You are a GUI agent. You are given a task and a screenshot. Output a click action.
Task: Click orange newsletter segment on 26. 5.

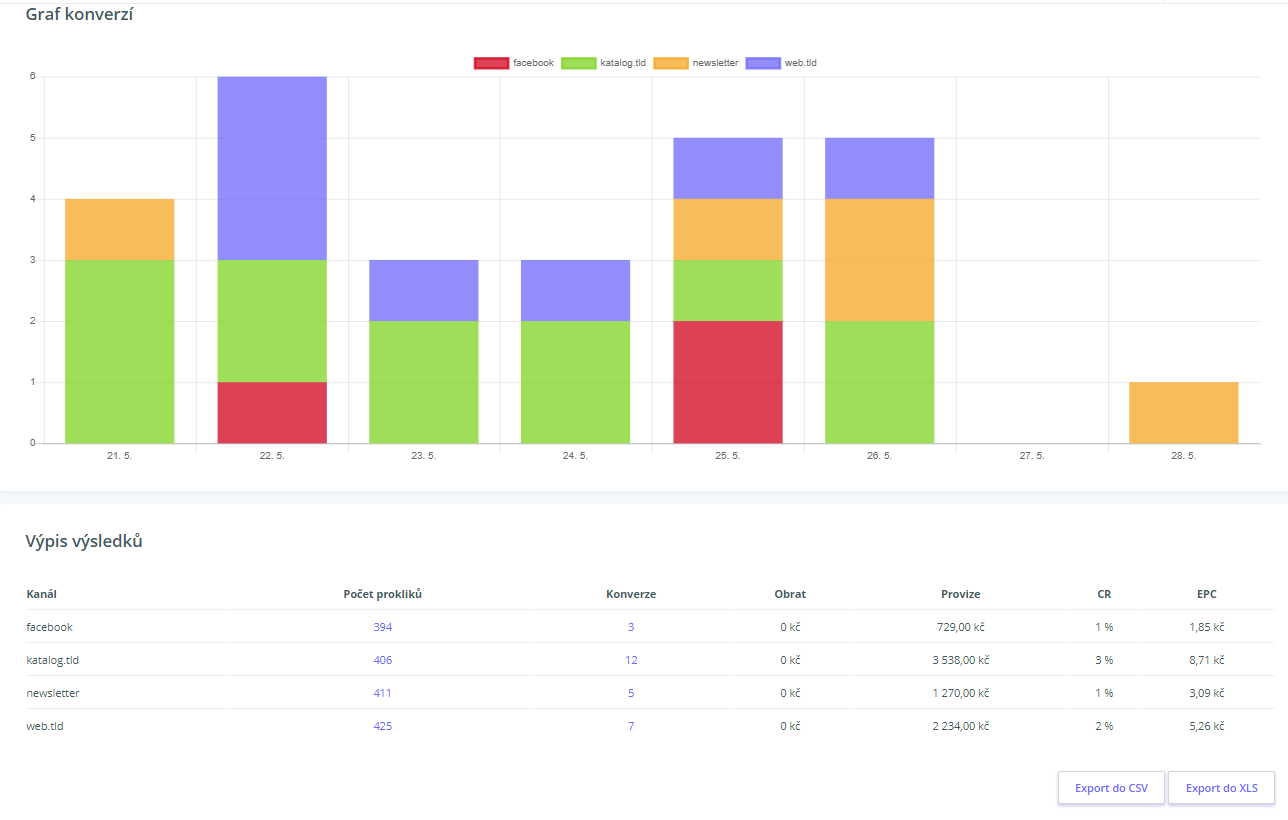click(x=880, y=260)
